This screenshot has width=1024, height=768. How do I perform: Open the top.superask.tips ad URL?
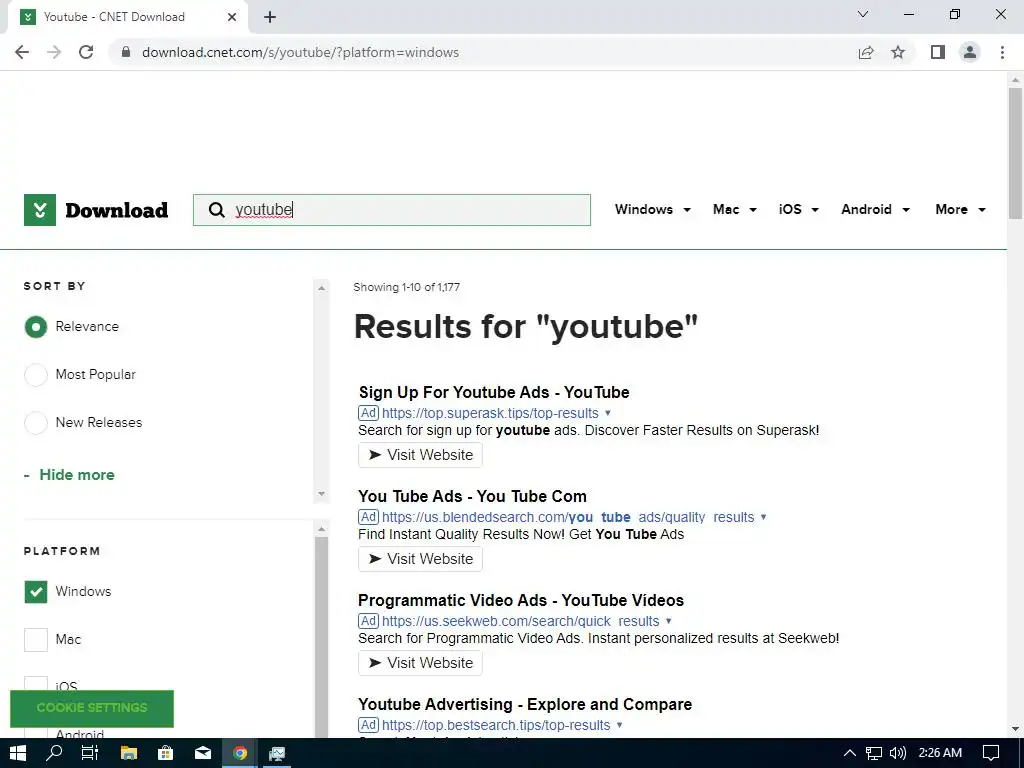coord(490,413)
